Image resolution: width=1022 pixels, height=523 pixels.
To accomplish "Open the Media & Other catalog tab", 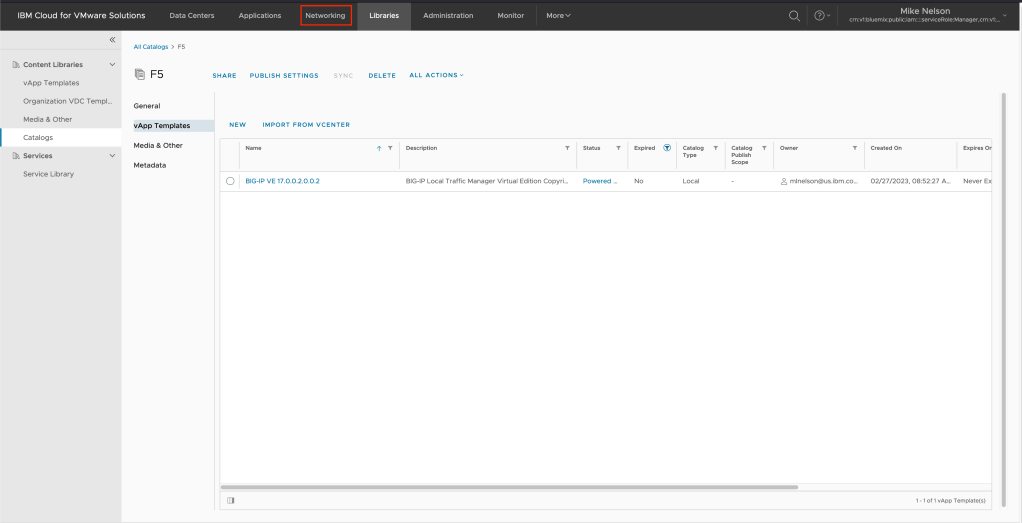I will 158,145.
